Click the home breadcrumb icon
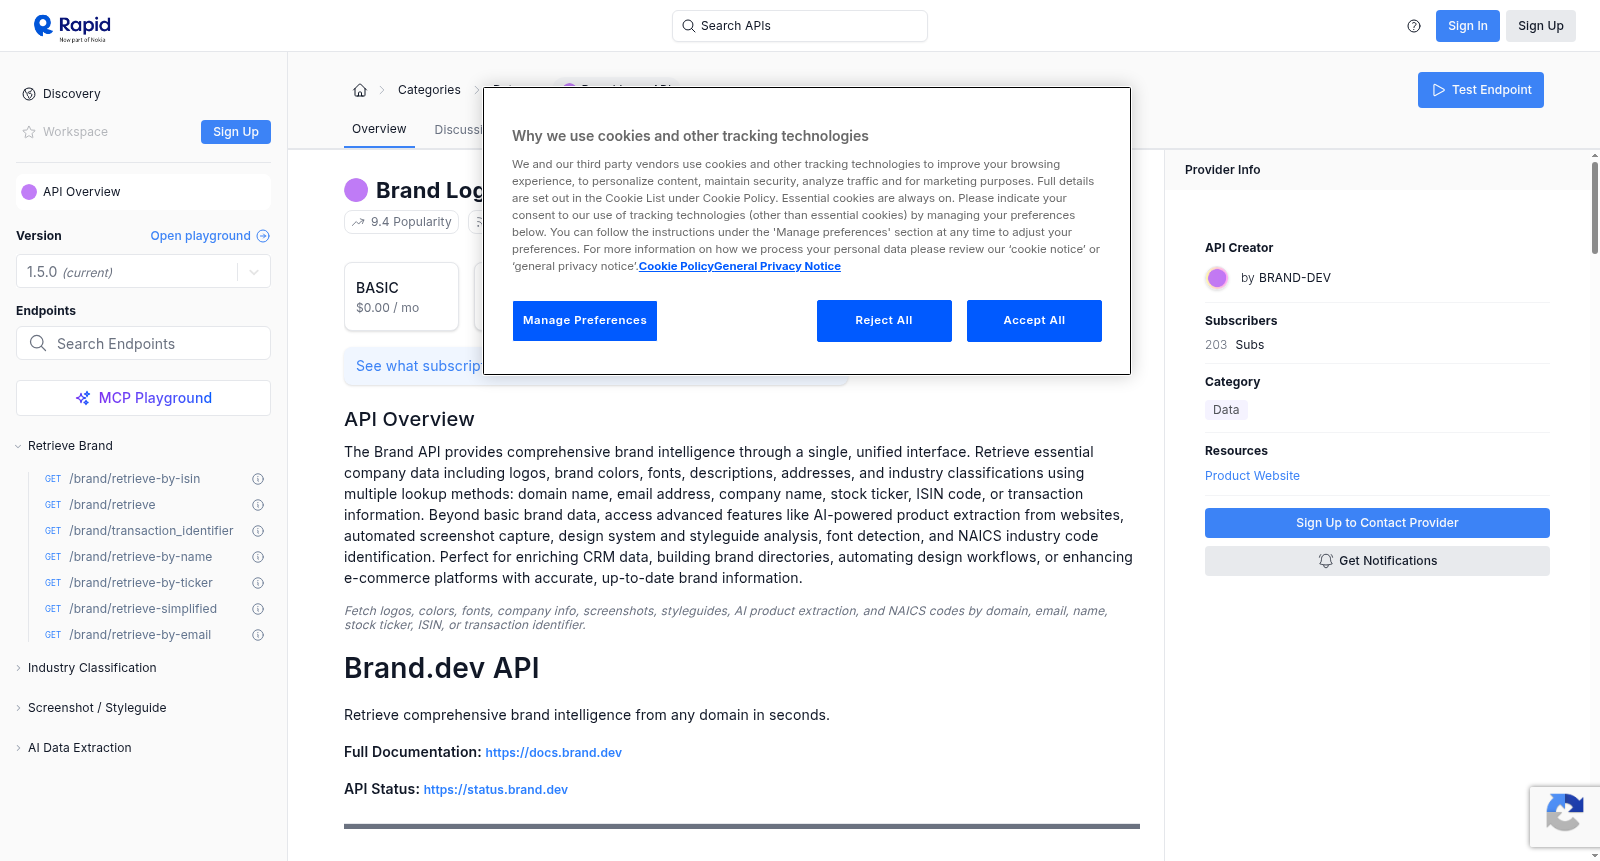Viewport: 1600px width, 861px height. pos(360,90)
